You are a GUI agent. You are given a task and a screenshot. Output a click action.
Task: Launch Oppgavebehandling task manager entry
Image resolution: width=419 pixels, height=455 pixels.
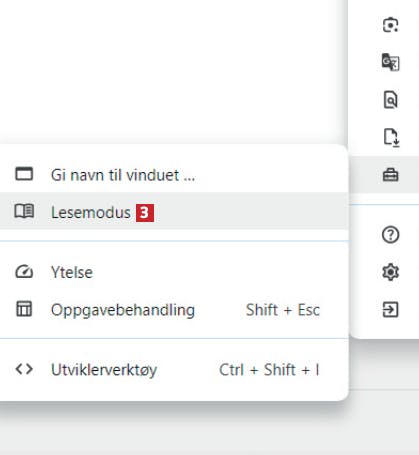(174, 310)
